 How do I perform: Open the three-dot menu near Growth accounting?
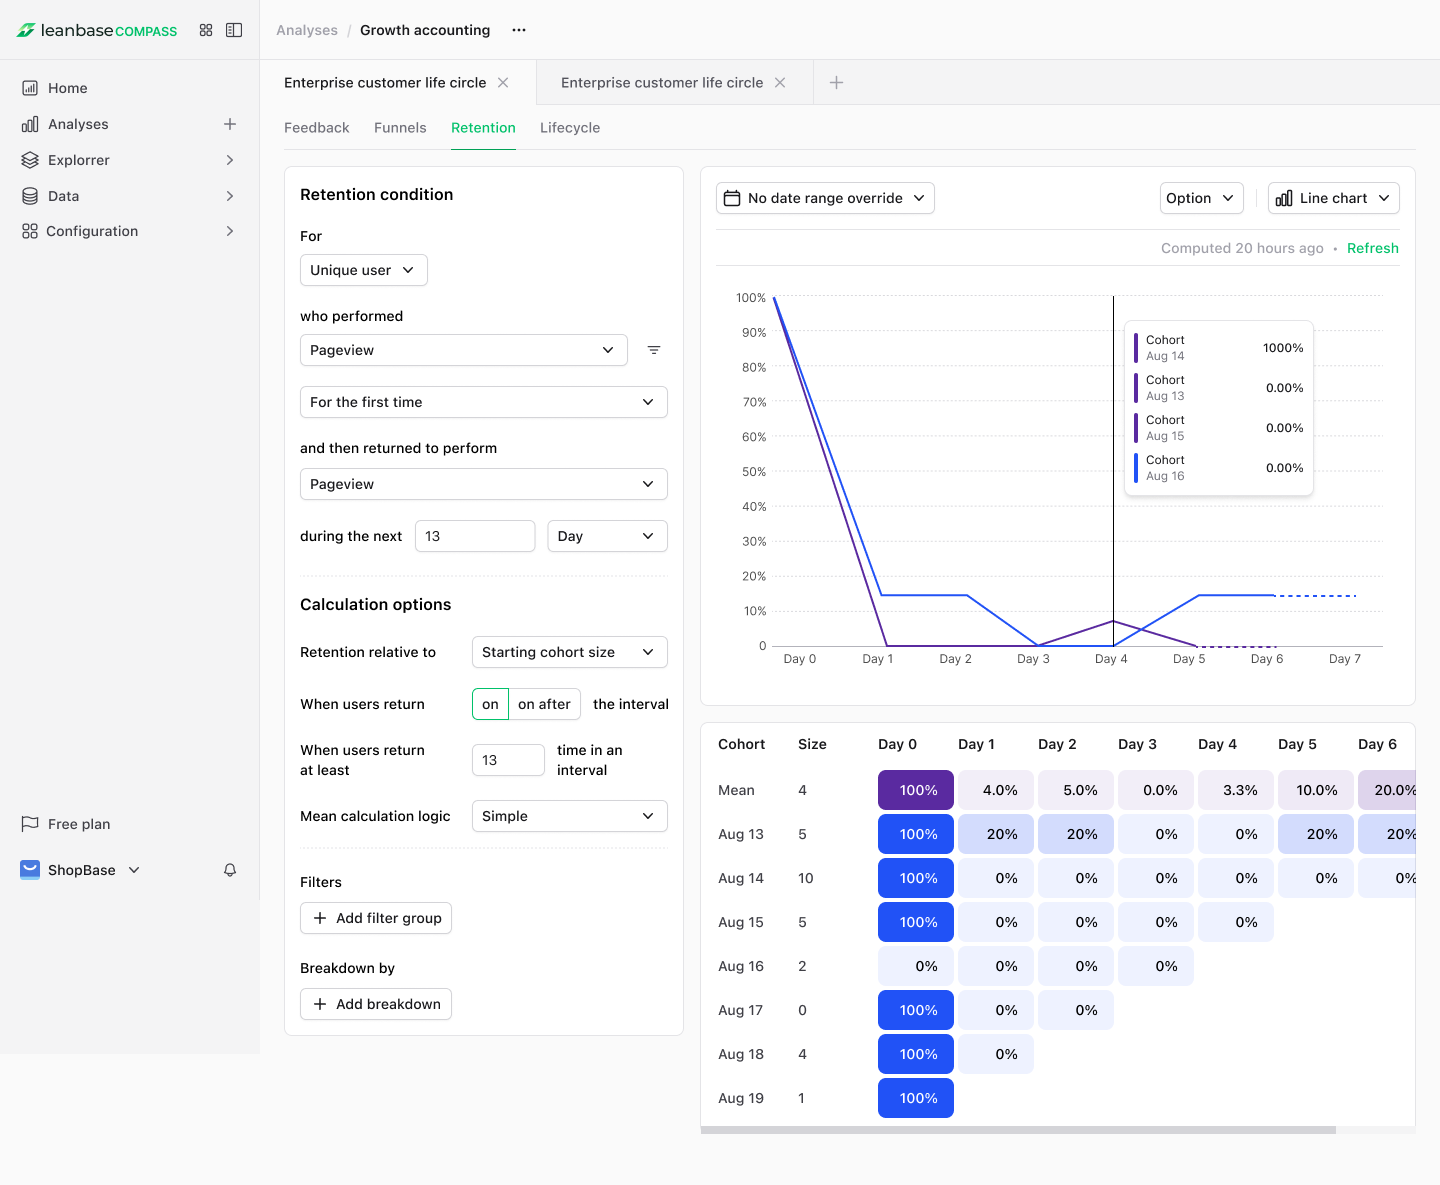(519, 30)
